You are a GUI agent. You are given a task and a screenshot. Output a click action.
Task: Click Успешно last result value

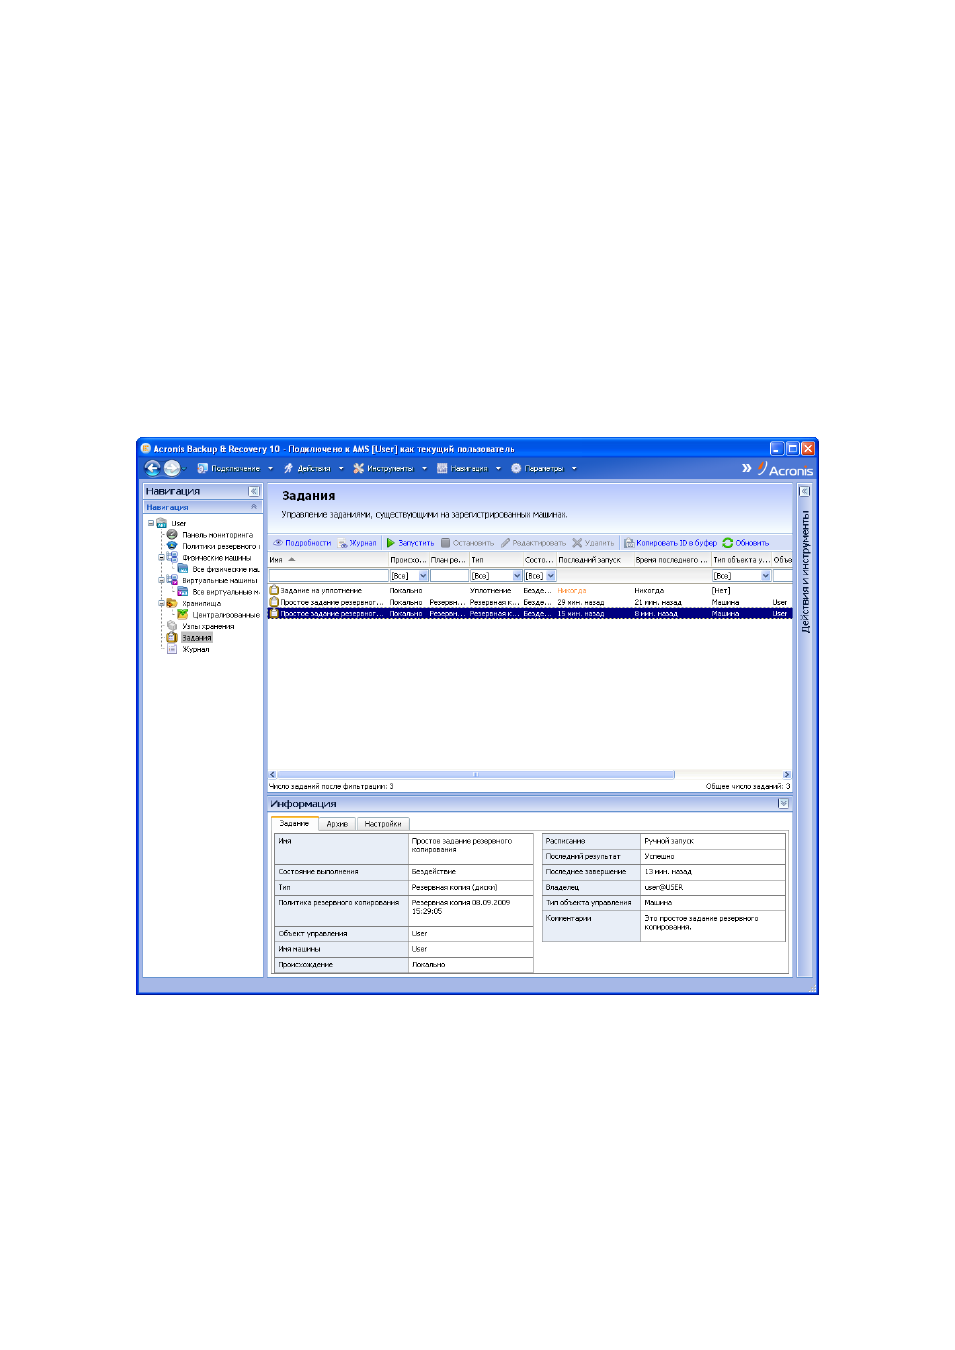659,857
